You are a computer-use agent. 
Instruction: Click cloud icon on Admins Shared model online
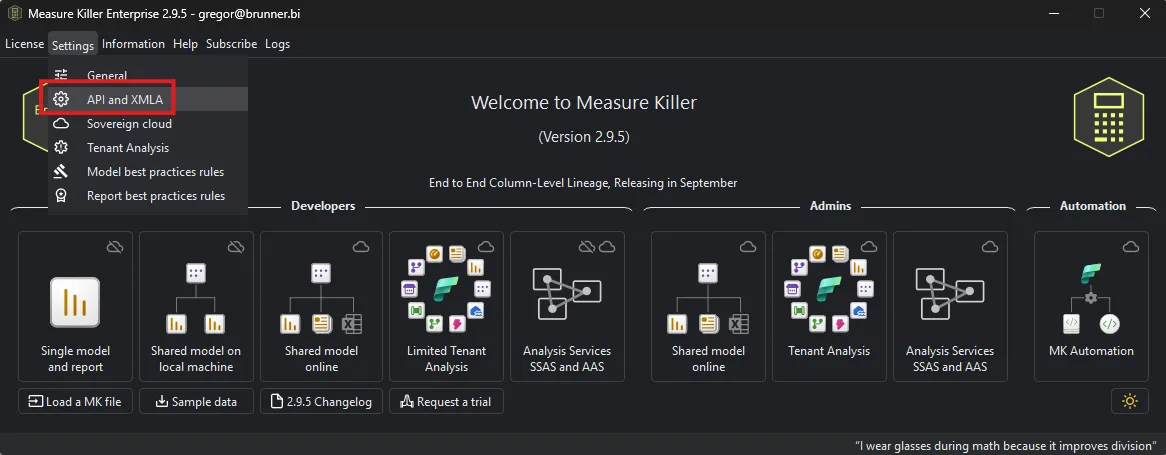point(747,247)
